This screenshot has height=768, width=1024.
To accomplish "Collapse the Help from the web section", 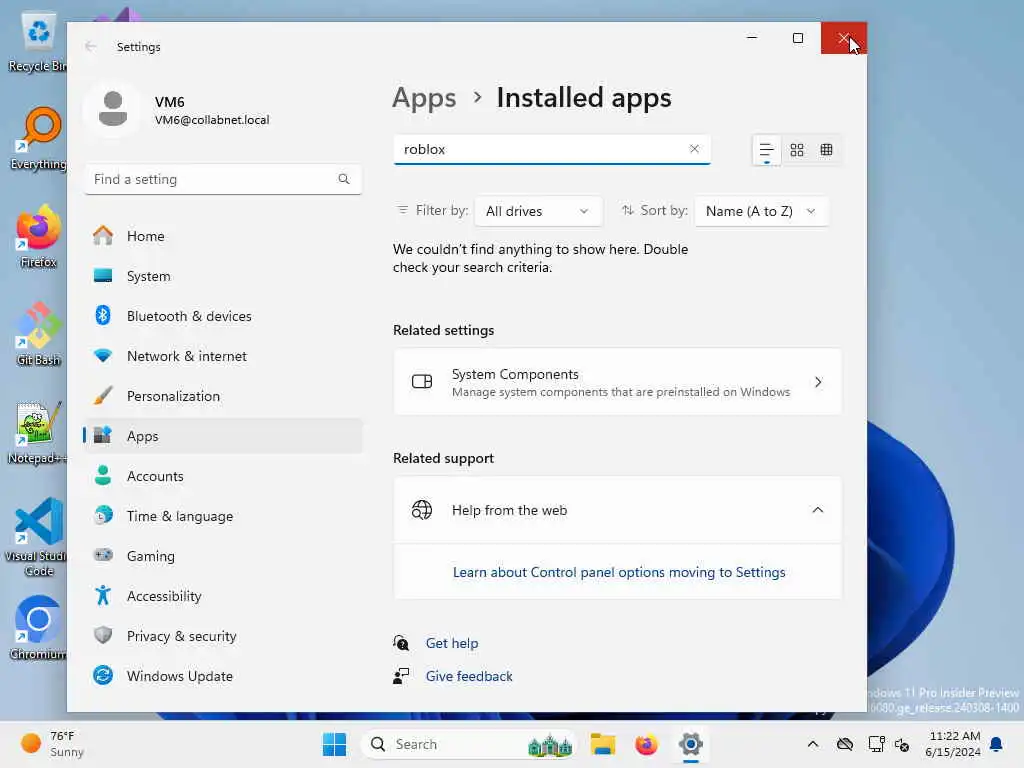I will coord(818,510).
